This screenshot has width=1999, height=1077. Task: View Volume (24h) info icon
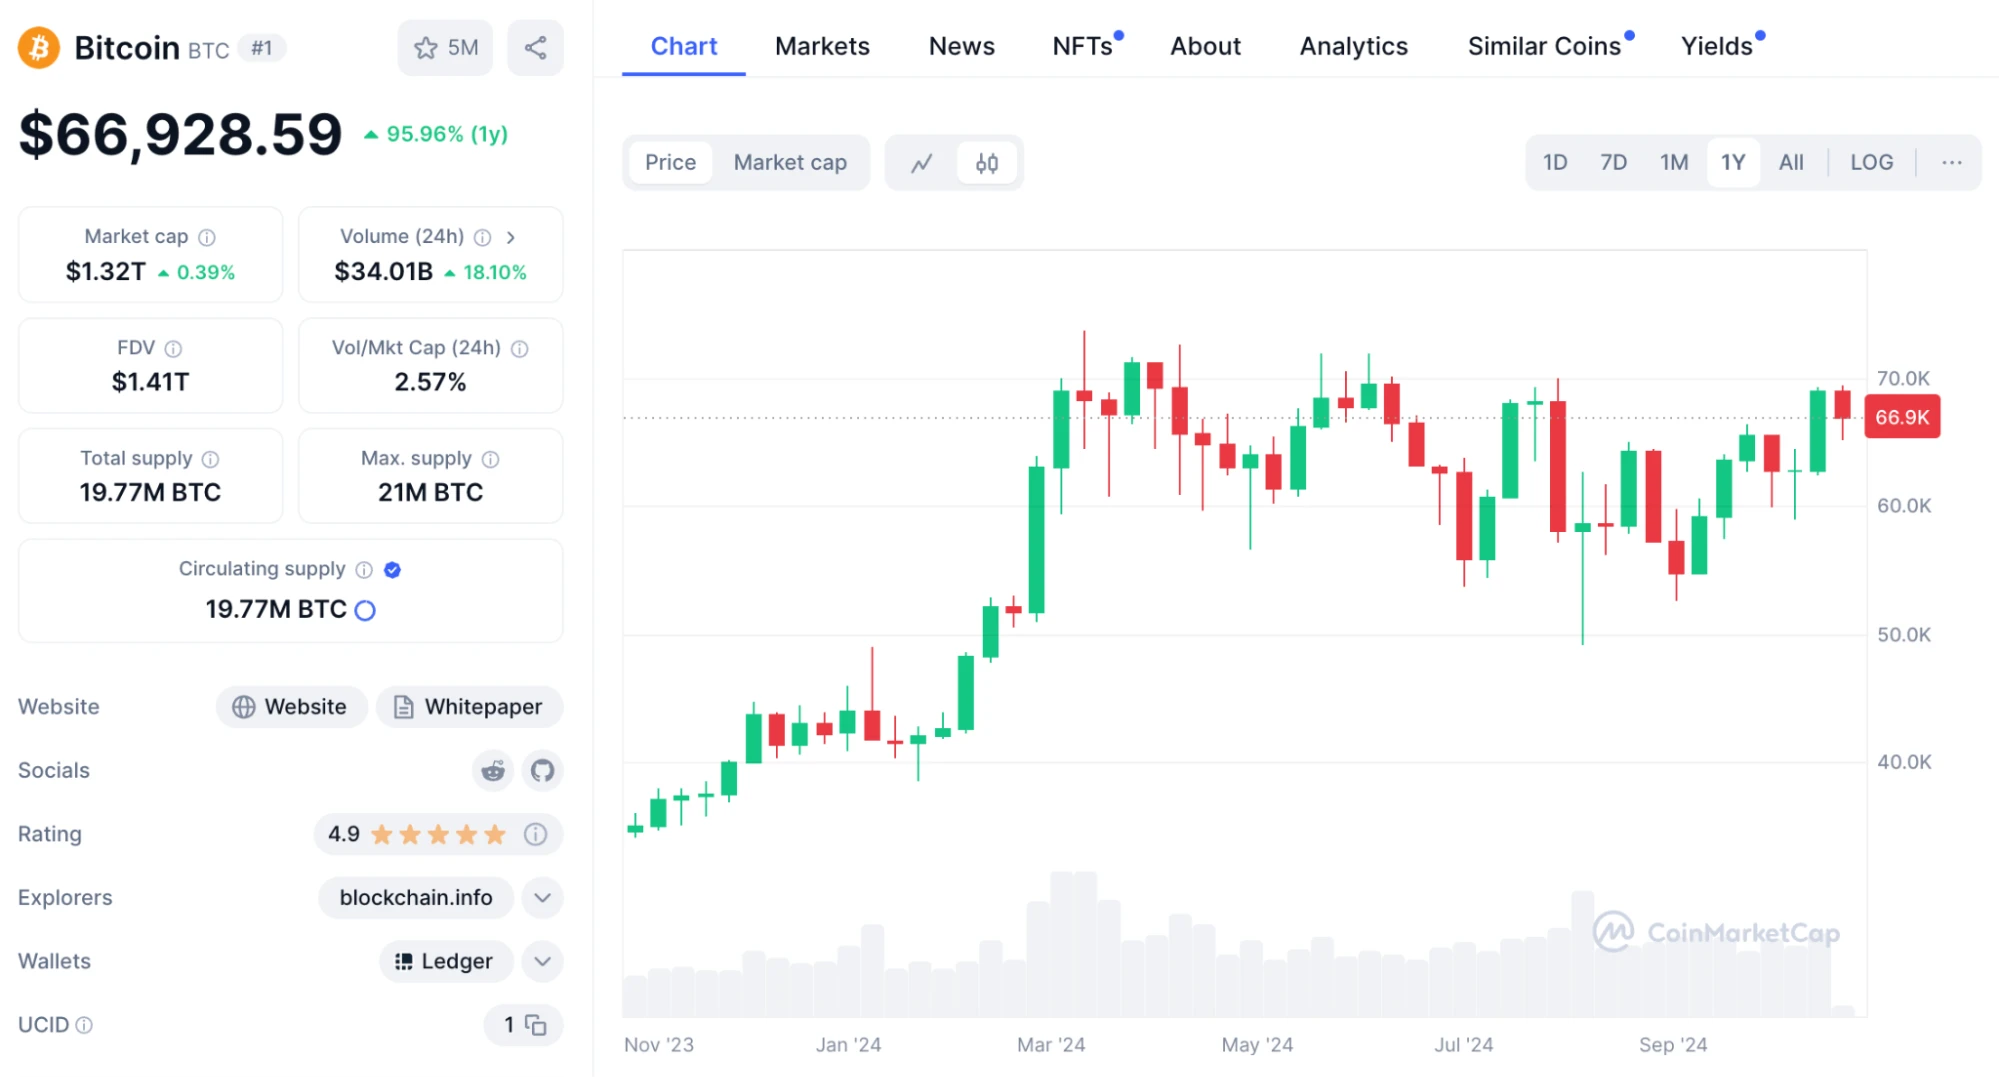pos(482,237)
